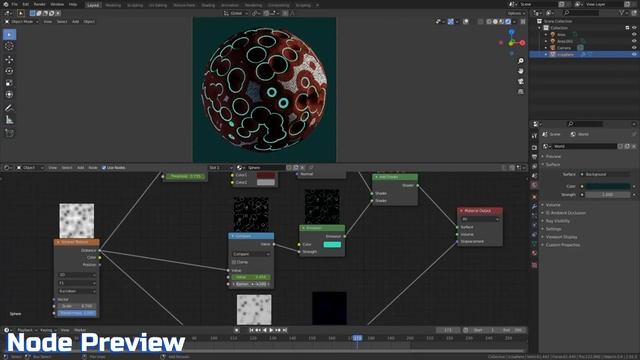Viewport: 640px width, 360px height.
Task: Open the 3D dimensions dropdown on Voronoi node
Action: (x=77, y=275)
